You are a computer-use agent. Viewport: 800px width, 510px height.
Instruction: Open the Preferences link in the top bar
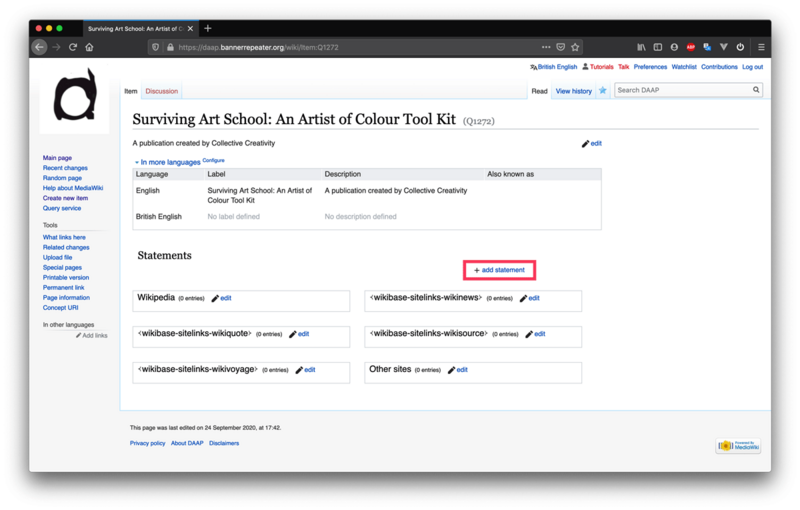[x=650, y=67]
